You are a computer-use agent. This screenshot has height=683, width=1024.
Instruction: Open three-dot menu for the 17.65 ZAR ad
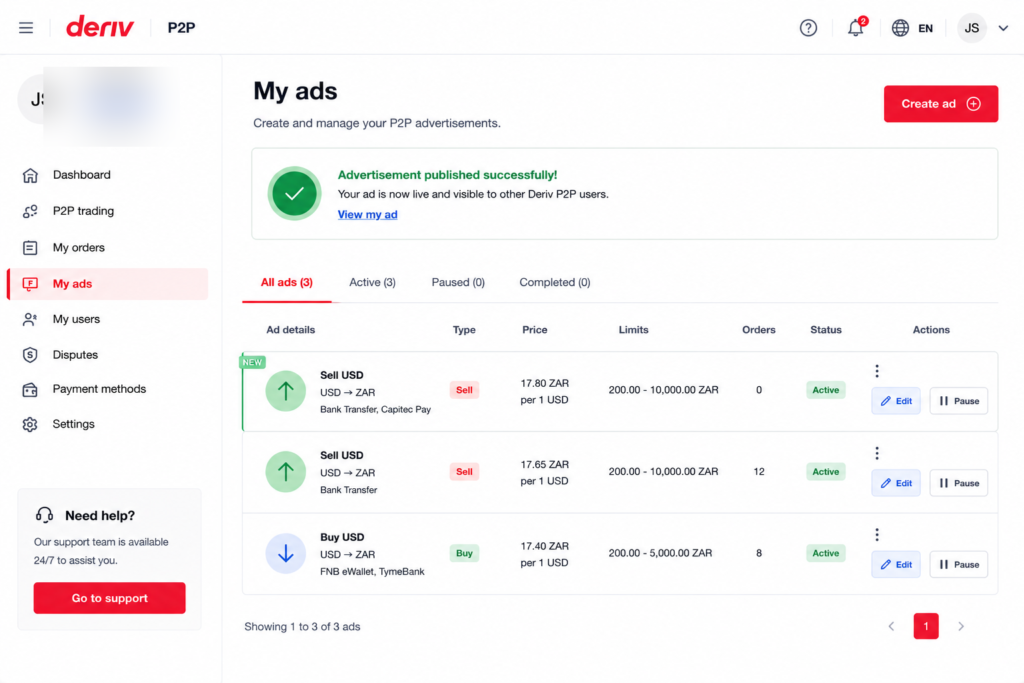876,453
